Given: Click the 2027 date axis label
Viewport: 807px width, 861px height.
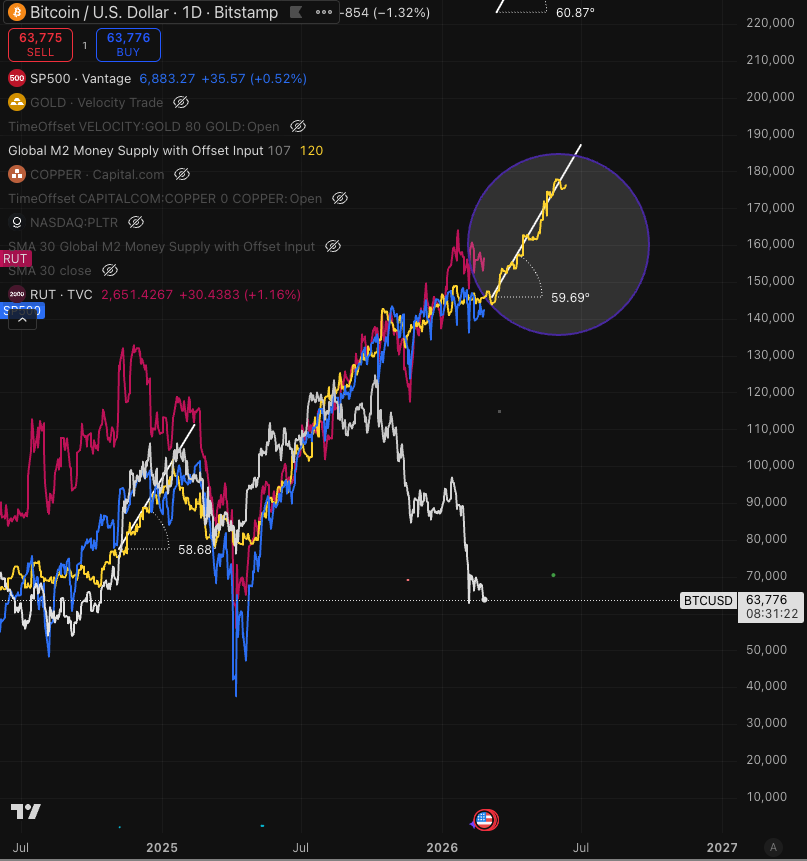Looking at the screenshot, I should [721, 848].
